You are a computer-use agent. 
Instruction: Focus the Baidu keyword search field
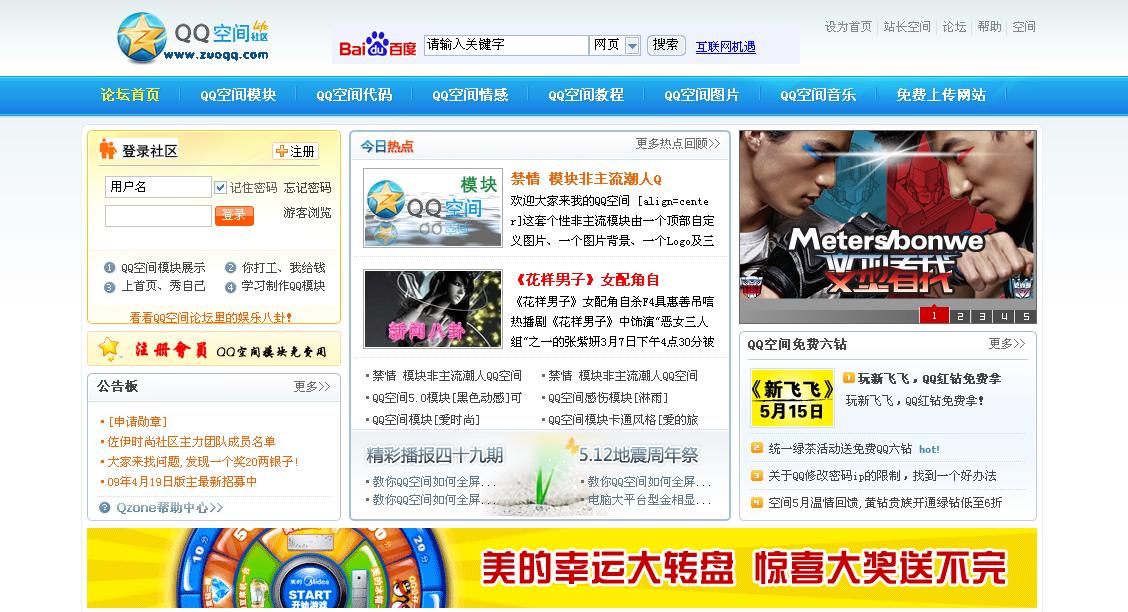click(x=506, y=45)
